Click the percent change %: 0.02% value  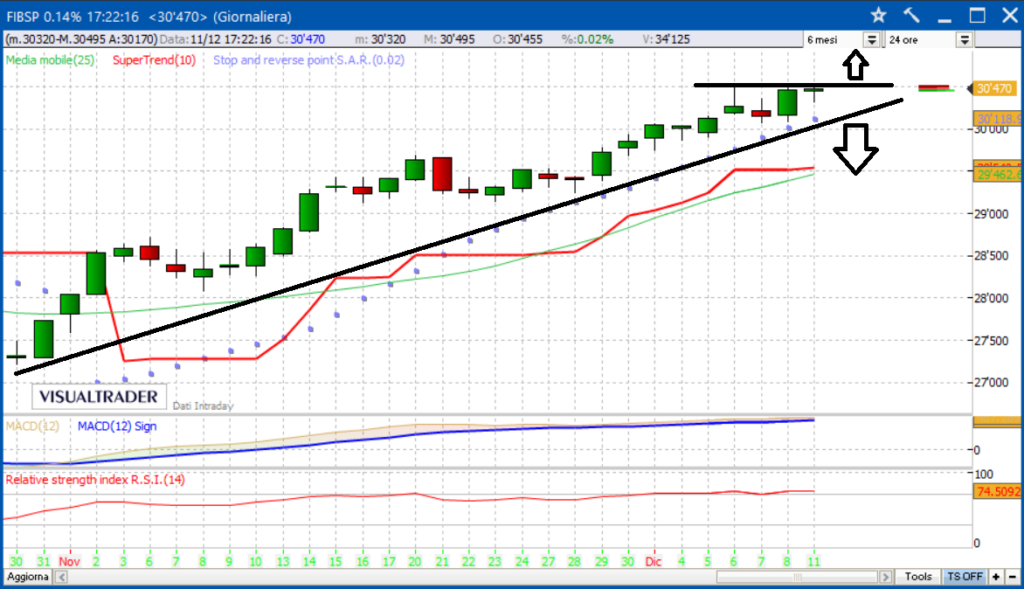(588, 39)
